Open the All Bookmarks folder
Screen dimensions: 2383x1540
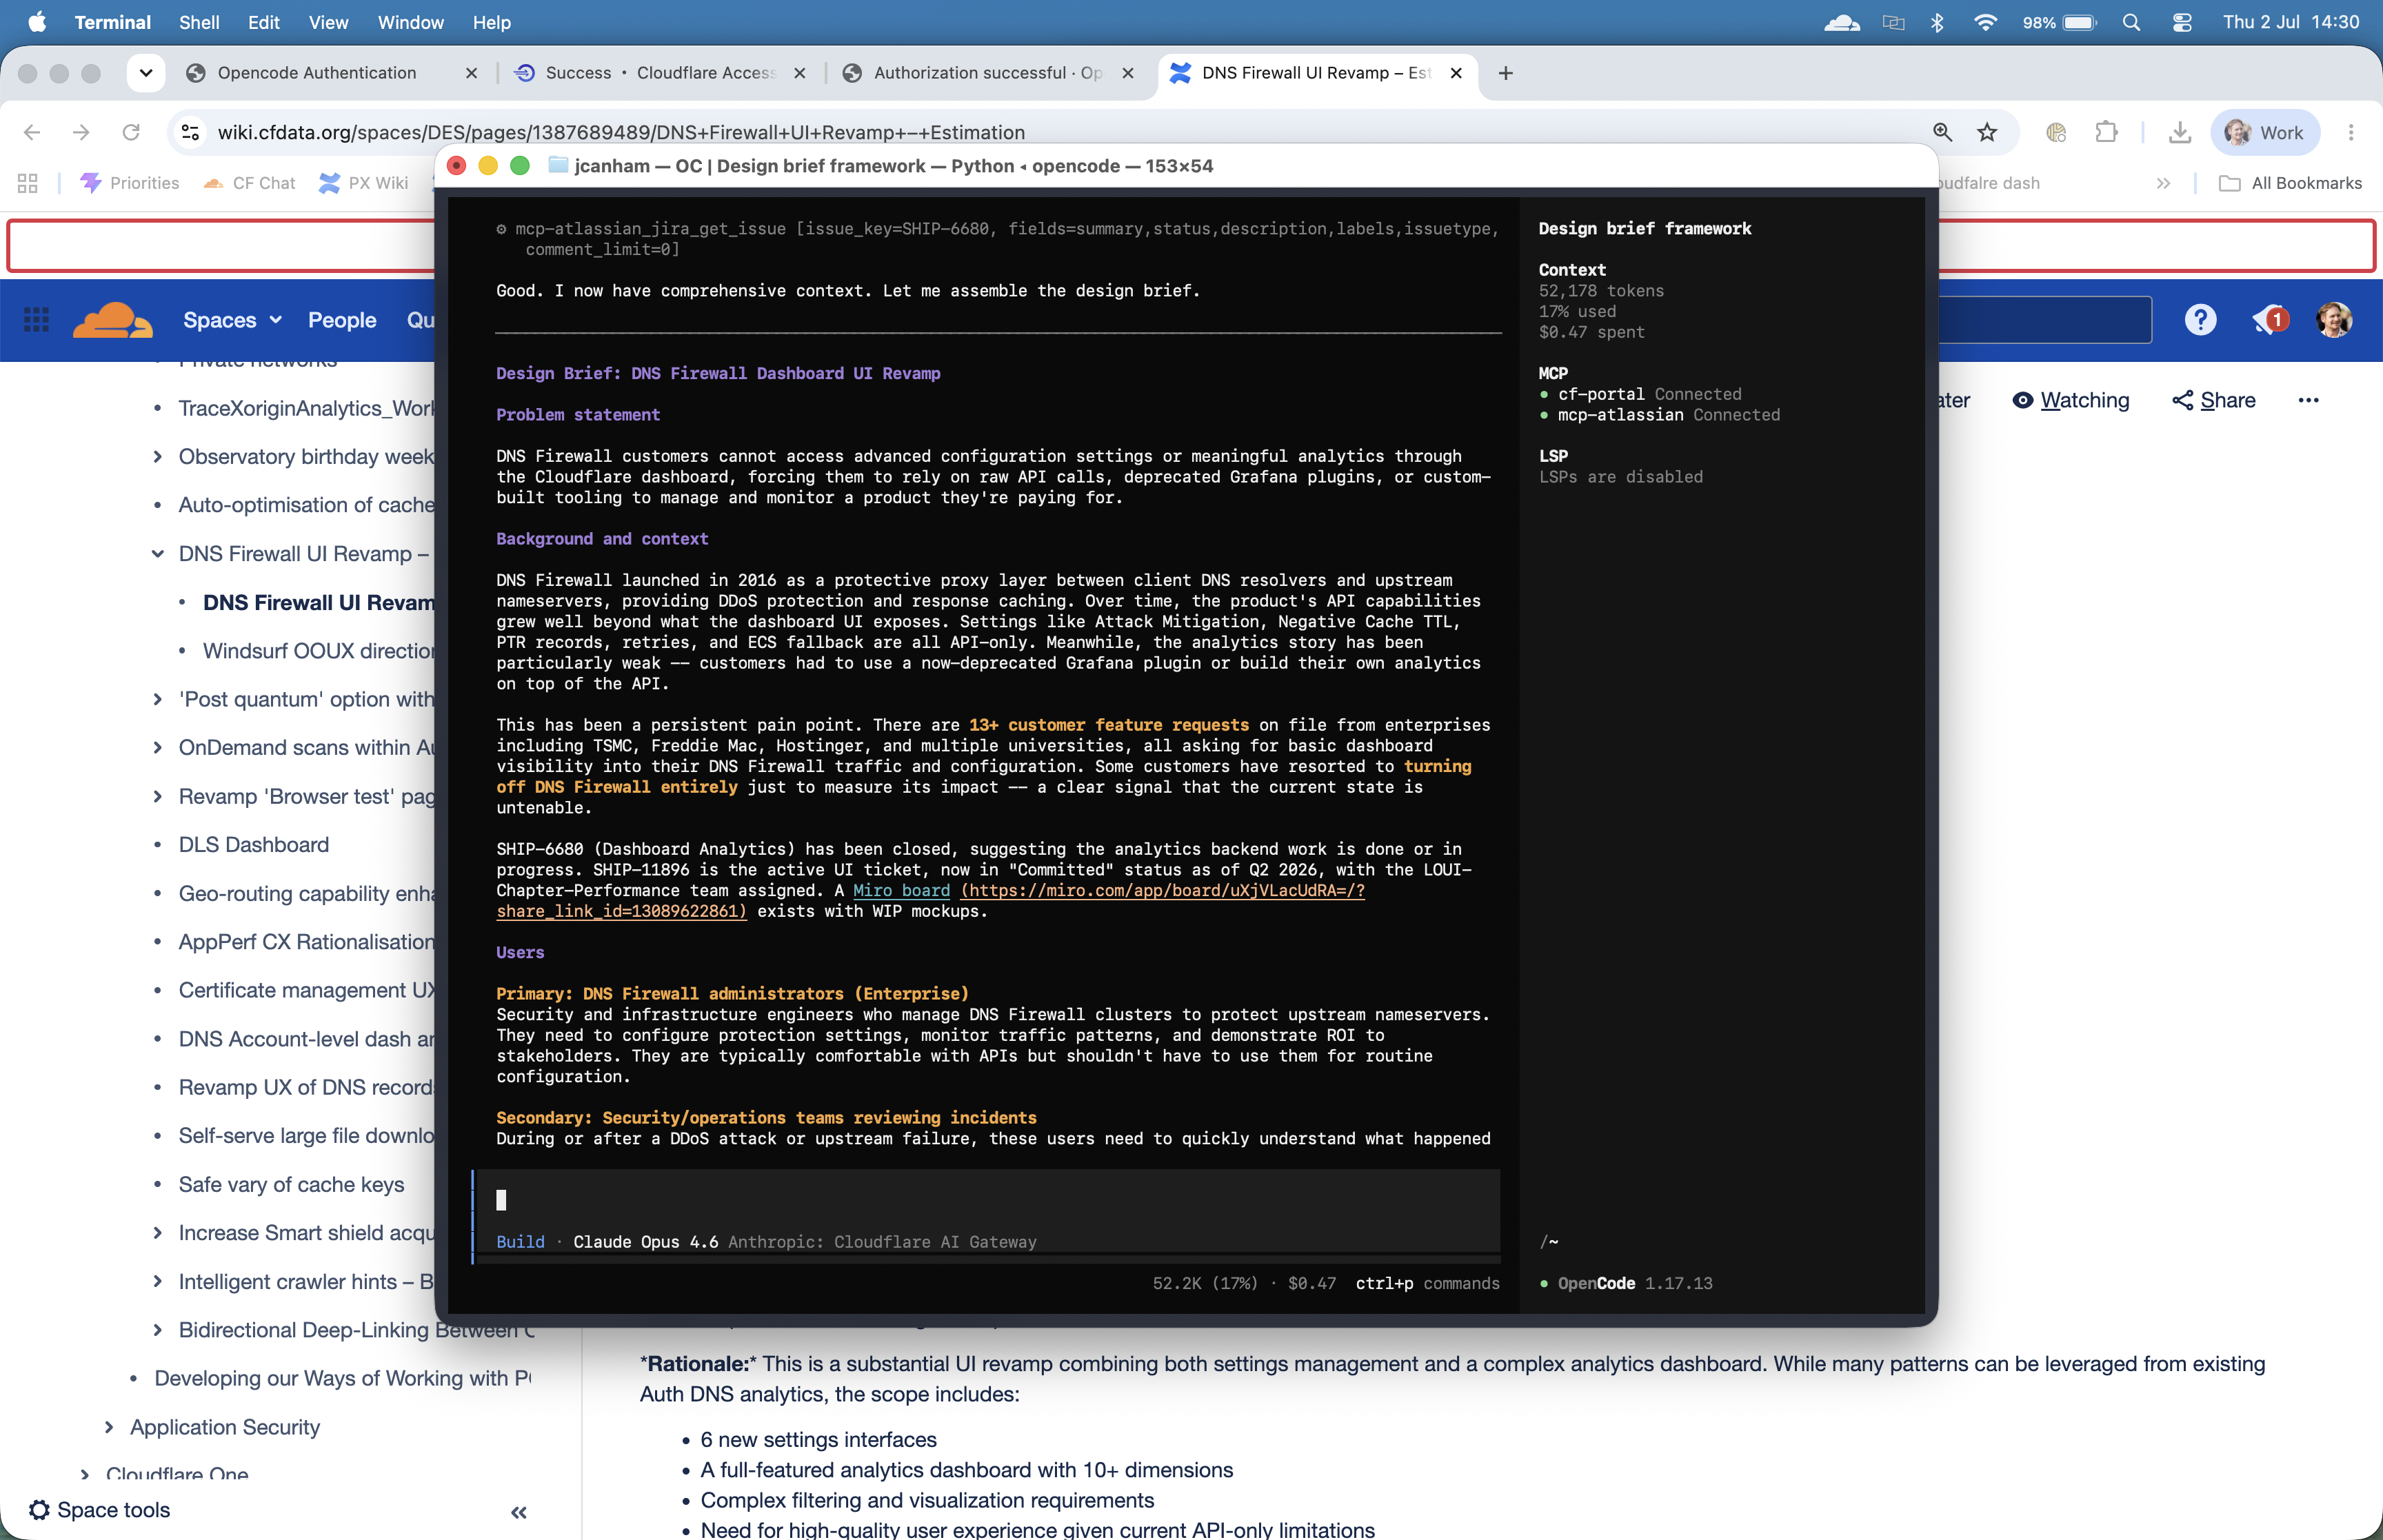click(x=2290, y=183)
